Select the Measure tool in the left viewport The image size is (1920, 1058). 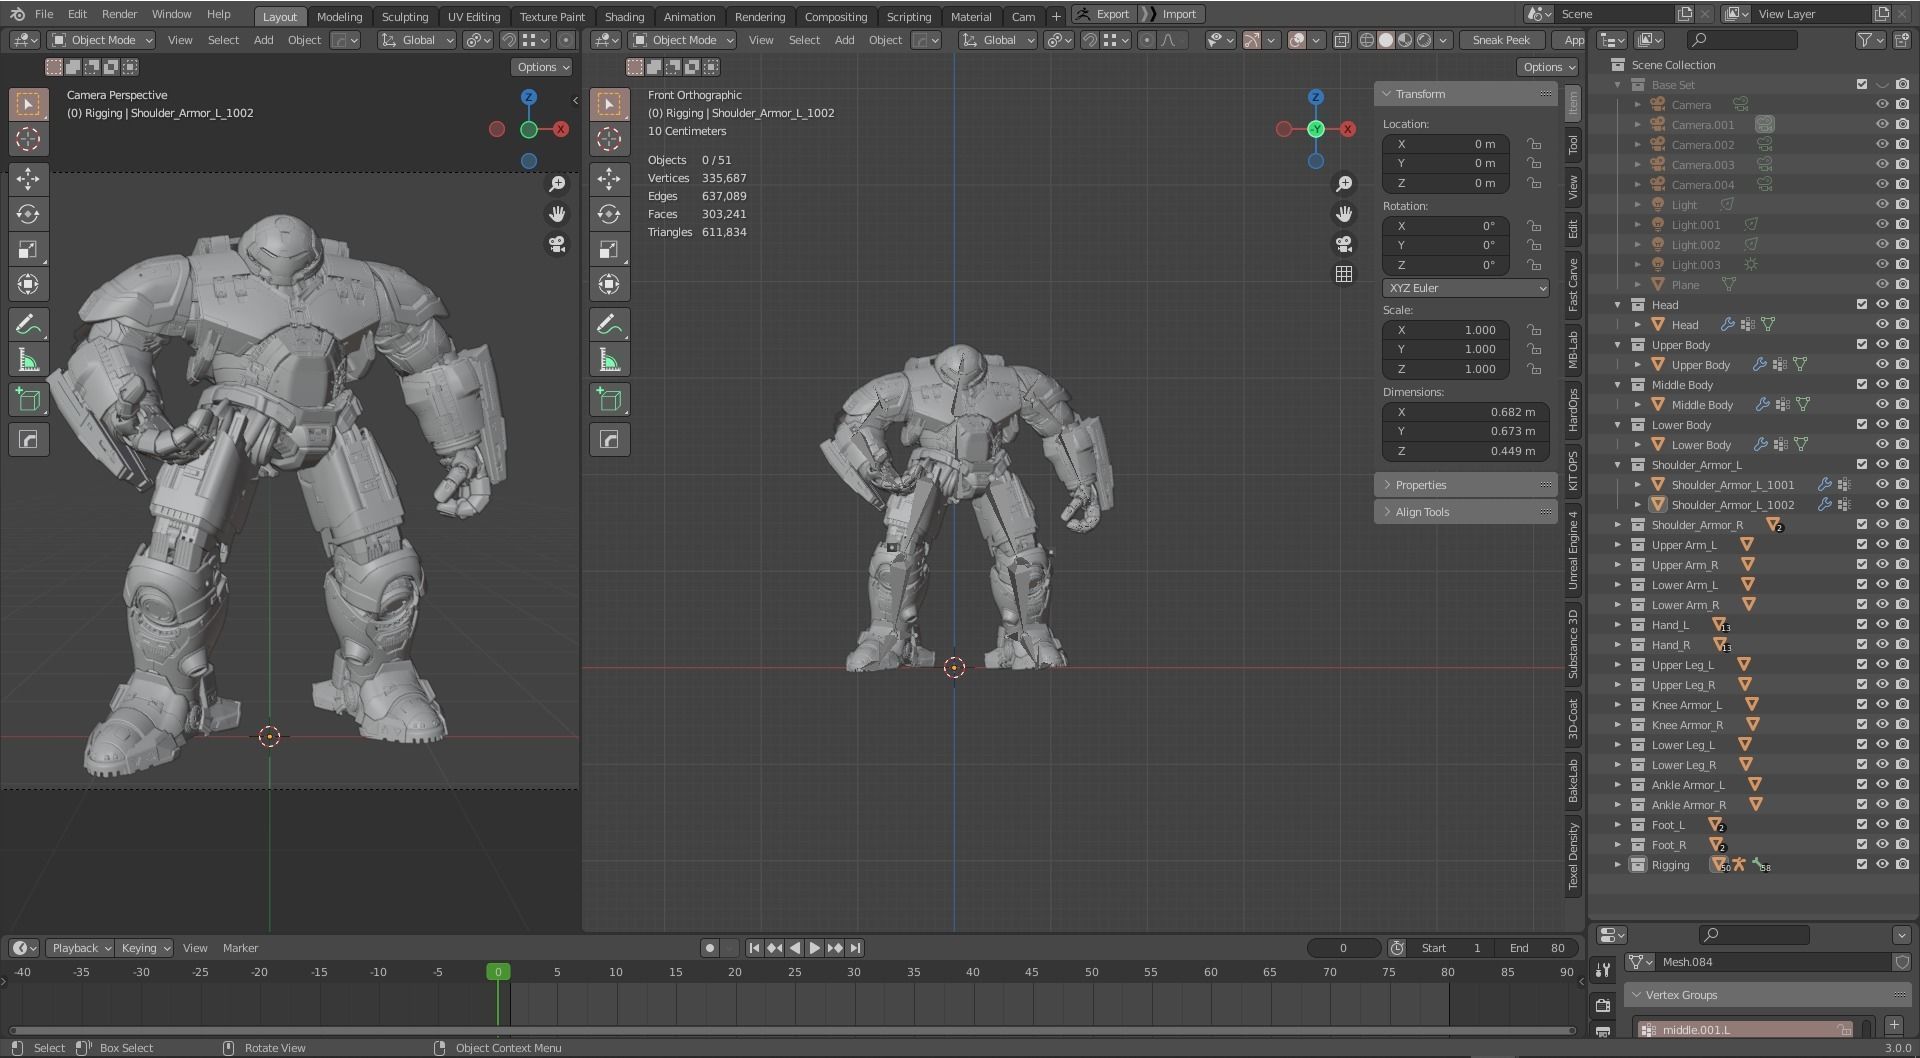(x=28, y=360)
